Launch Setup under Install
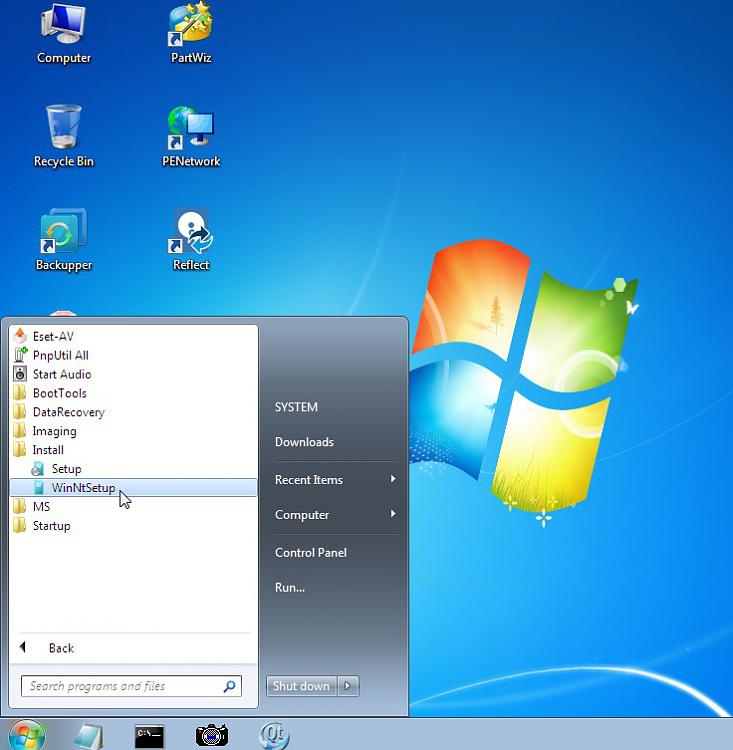The height and width of the screenshot is (750, 733). point(133,469)
